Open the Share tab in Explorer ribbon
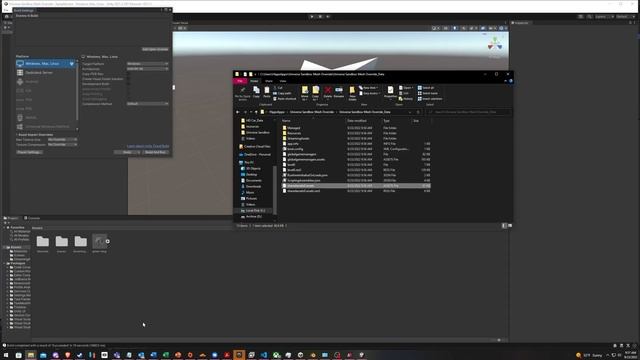 point(269,81)
